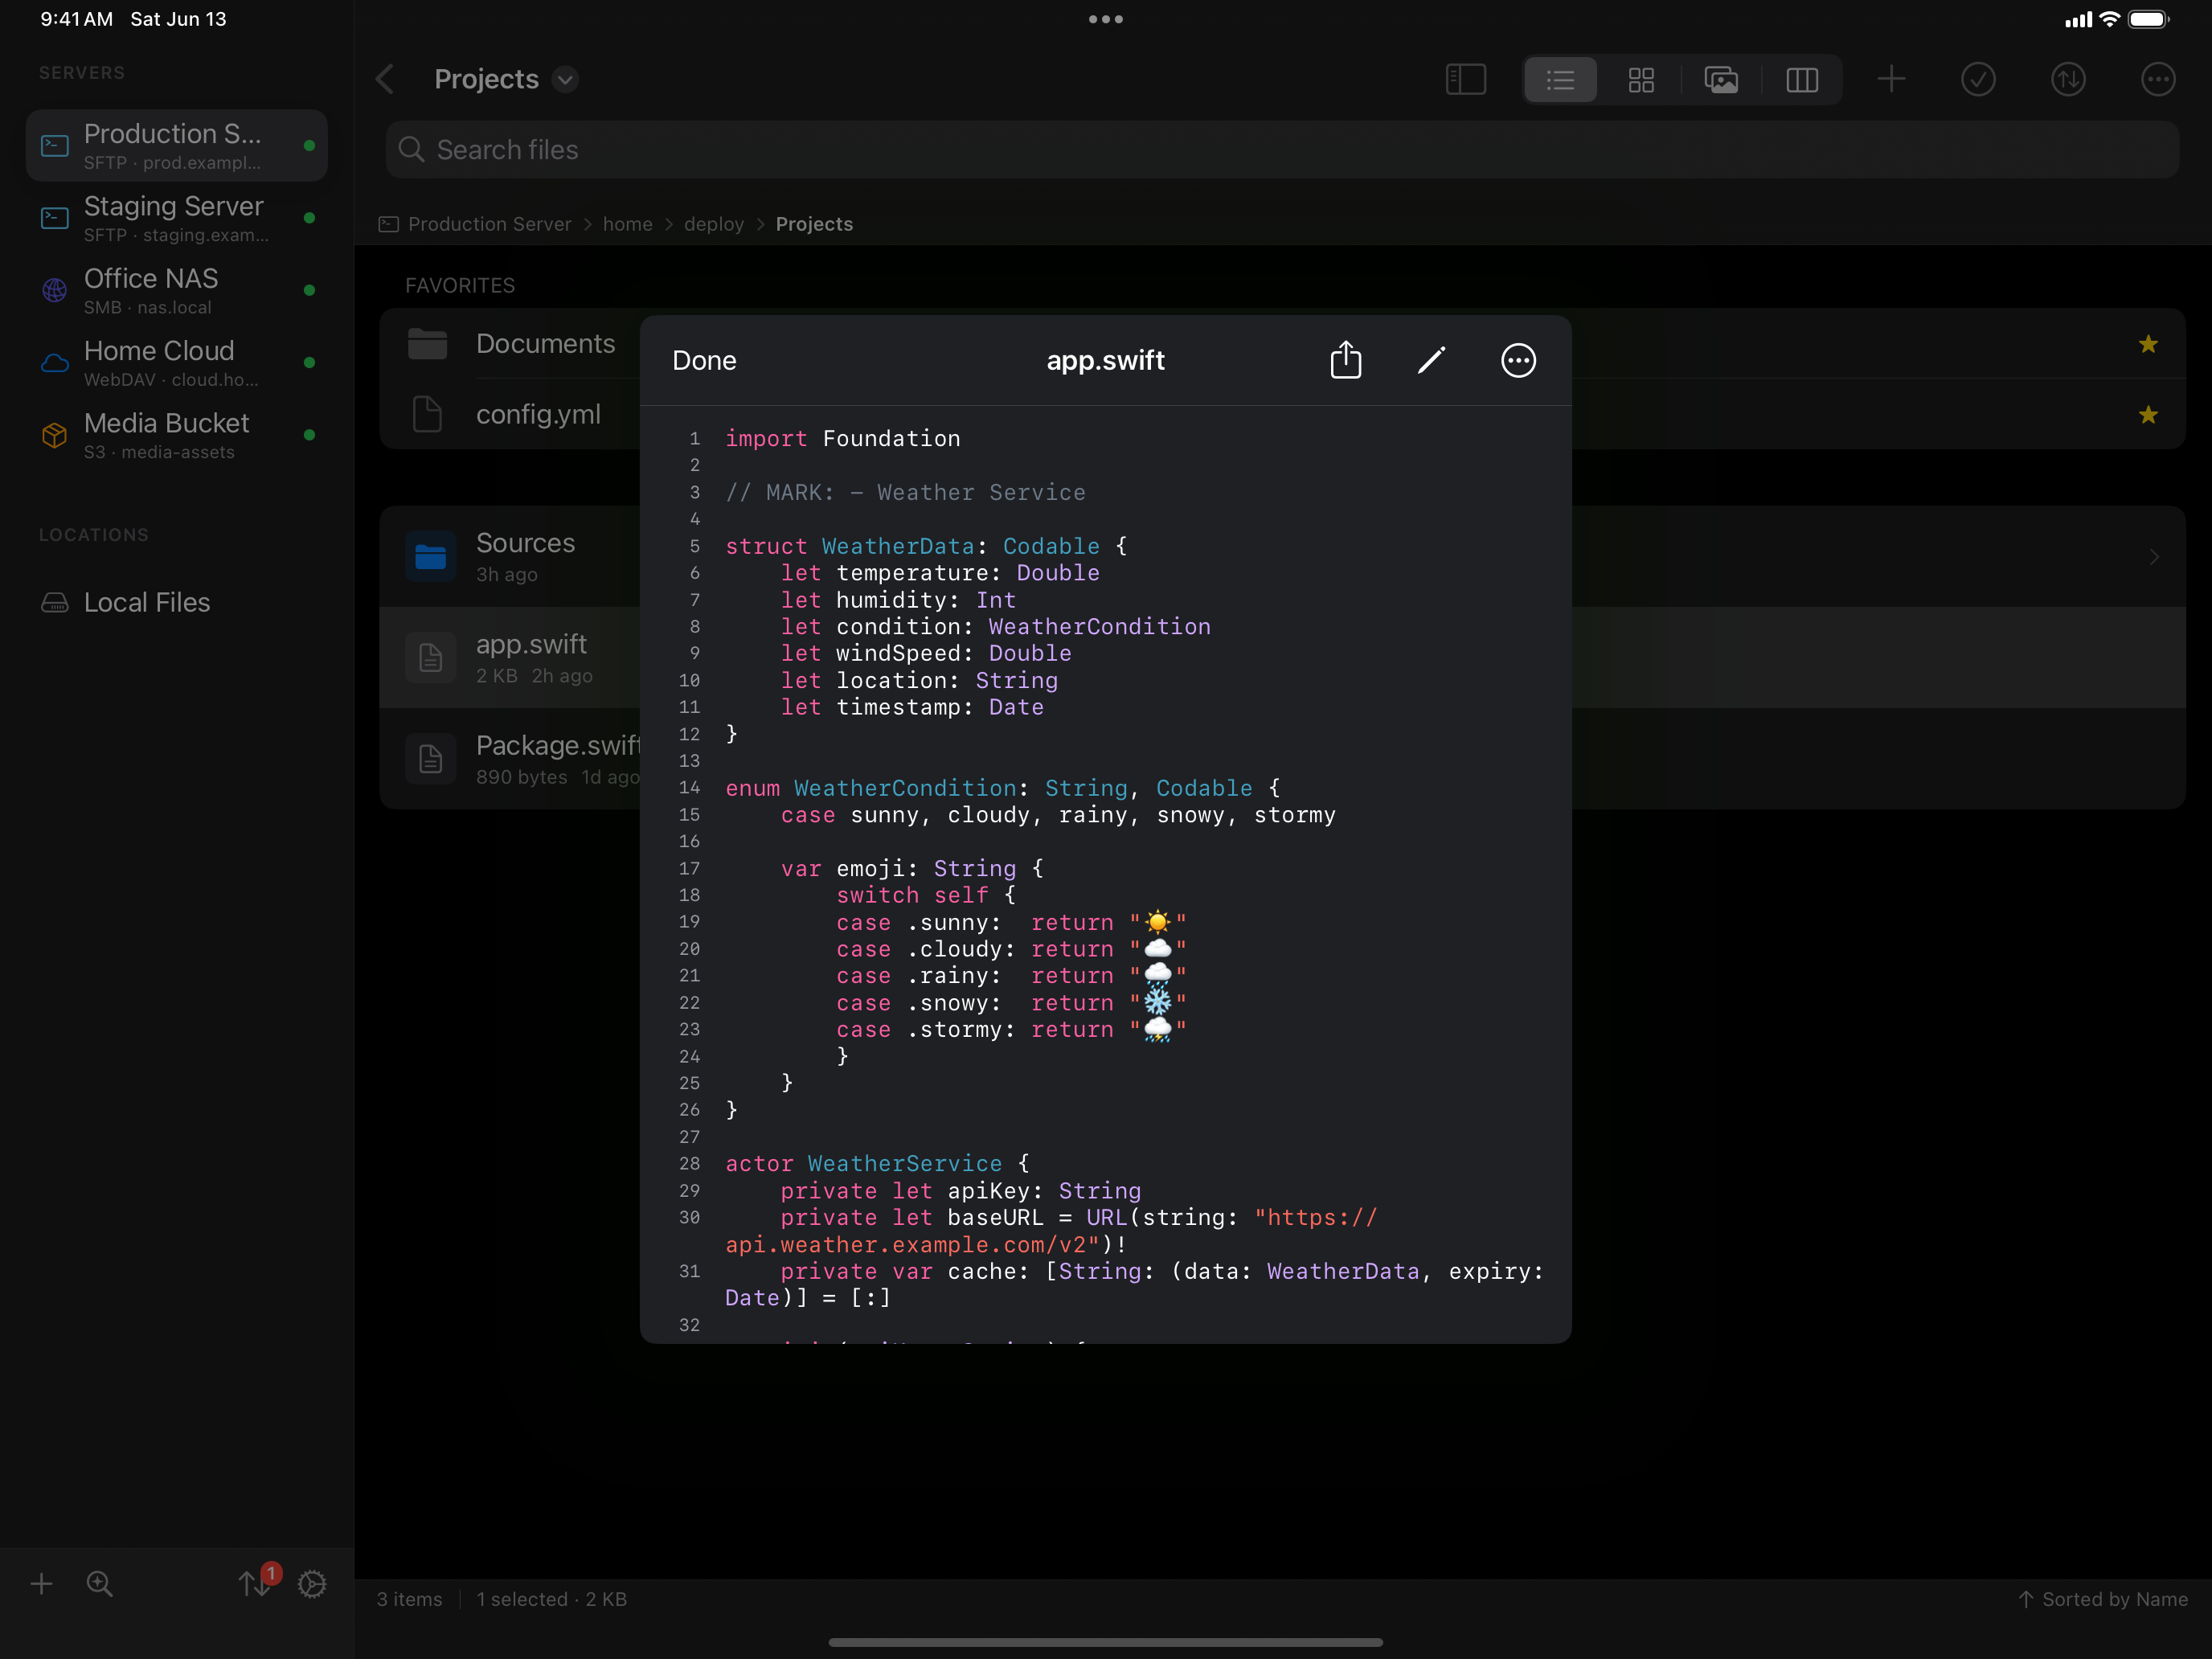The width and height of the screenshot is (2212, 1659).
Task: Select Media Bucket in the sidebar
Action: [177, 435]
